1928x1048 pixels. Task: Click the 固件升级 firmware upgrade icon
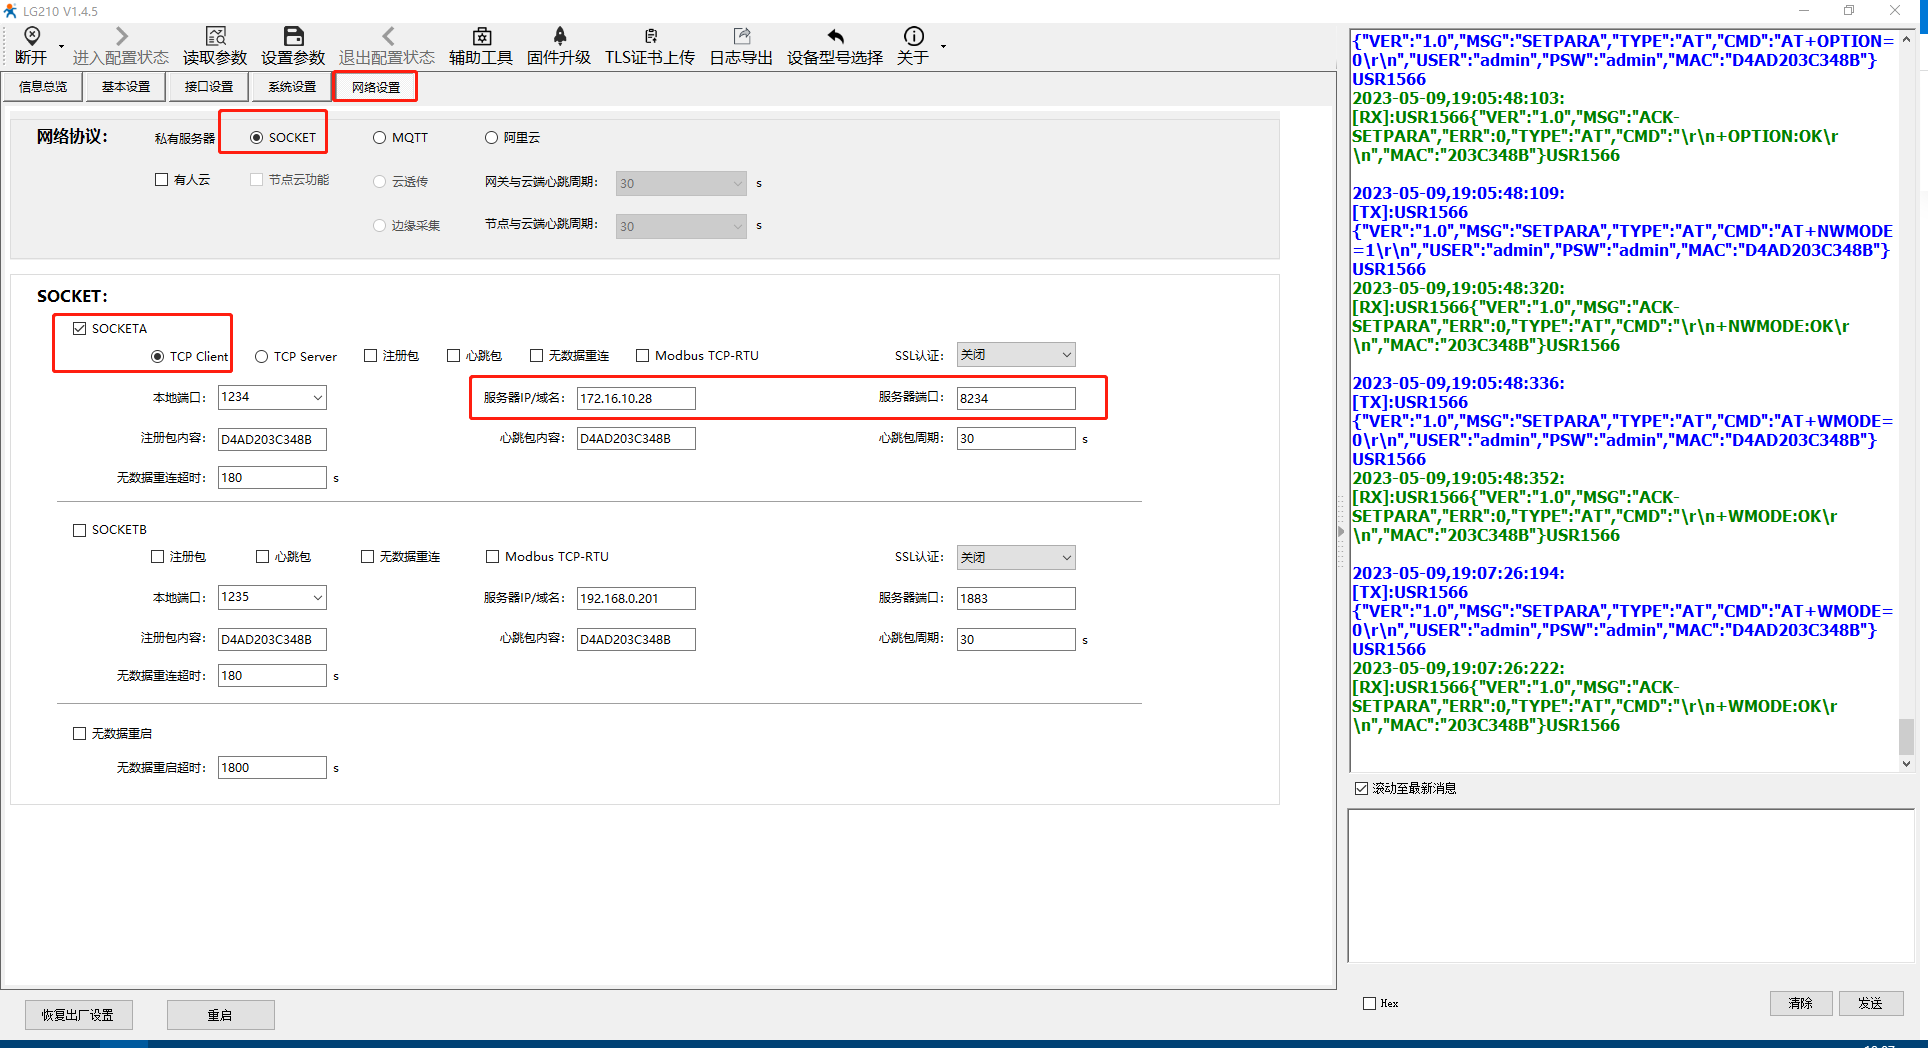(559, 37)
